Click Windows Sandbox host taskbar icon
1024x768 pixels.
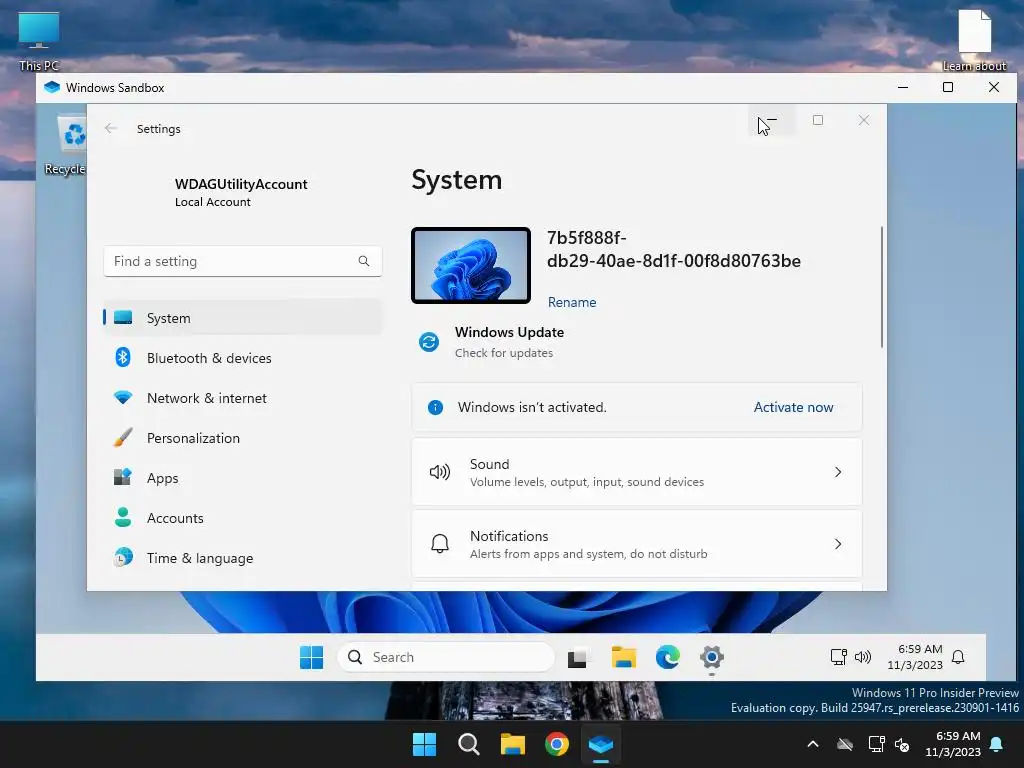pyautogui.click(x=601, y=744)
